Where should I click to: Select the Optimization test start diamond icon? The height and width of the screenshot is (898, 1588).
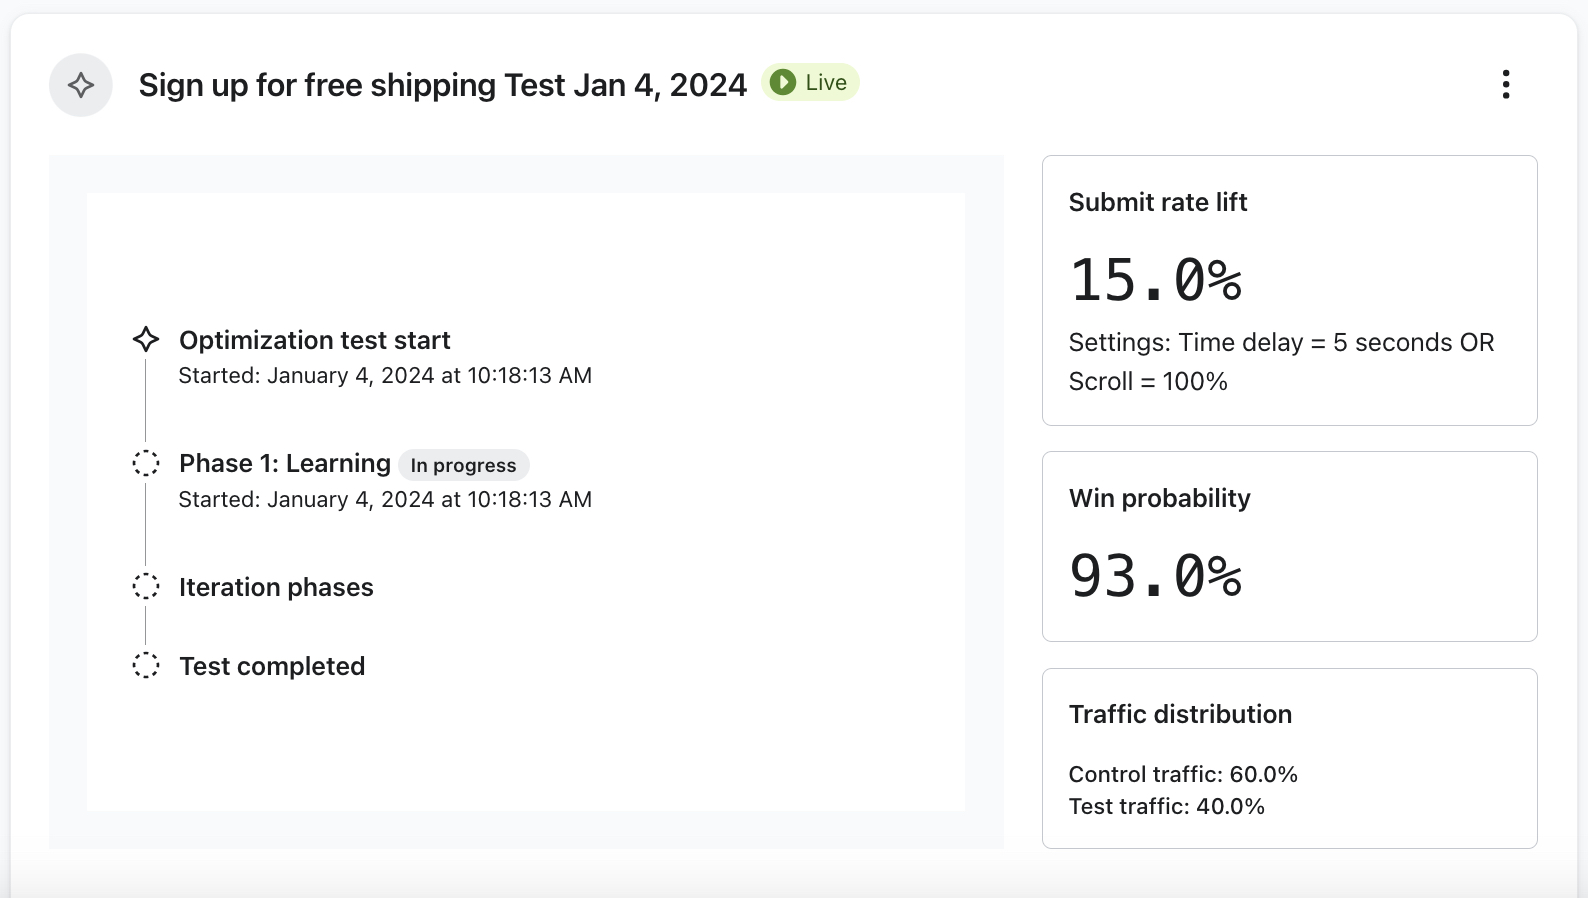point(146,339)
